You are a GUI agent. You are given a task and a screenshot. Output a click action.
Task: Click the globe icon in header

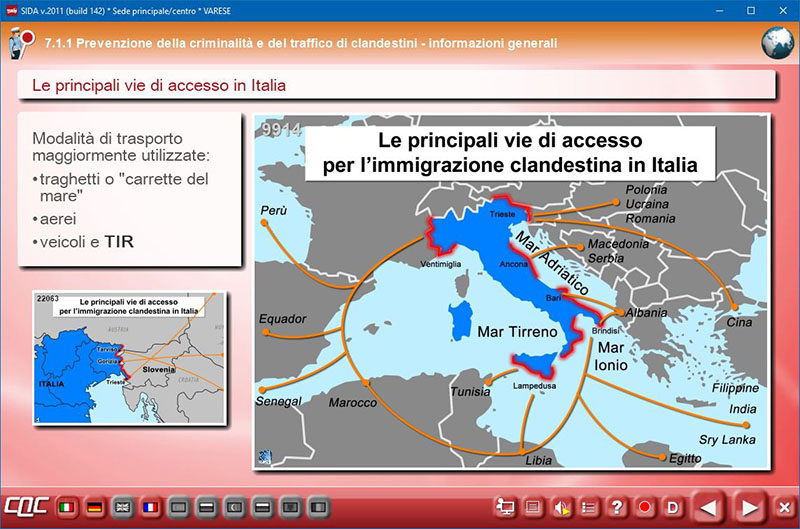777,44
